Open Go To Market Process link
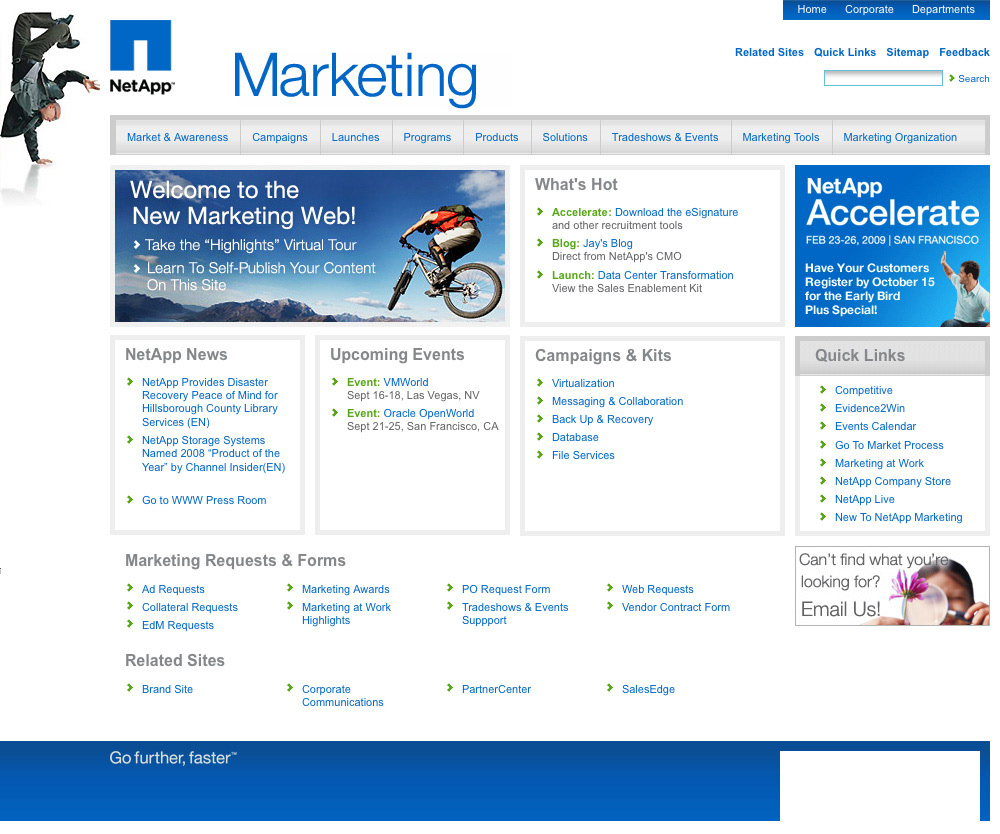1000x834 pixels. point(888,446)
